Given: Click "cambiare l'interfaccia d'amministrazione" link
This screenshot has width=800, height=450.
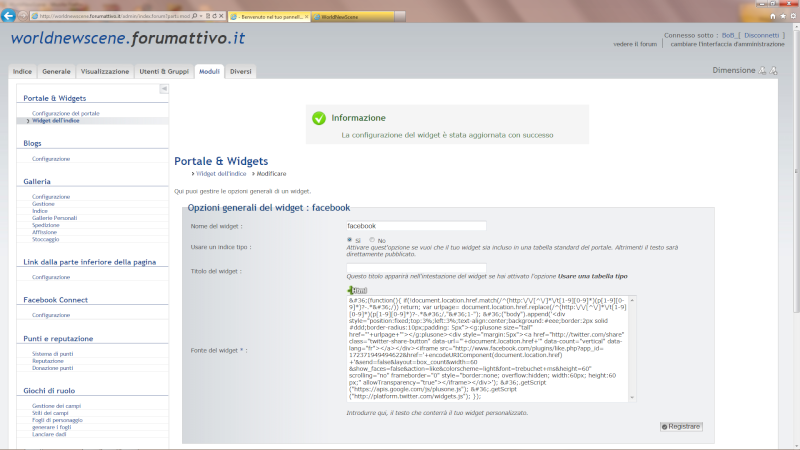Looking at the screenshot, I should (727, 44).
